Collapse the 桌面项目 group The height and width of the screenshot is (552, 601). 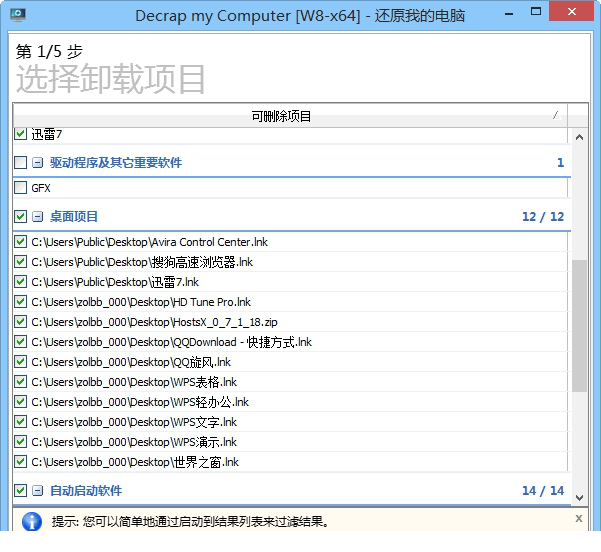coord(37,217)
